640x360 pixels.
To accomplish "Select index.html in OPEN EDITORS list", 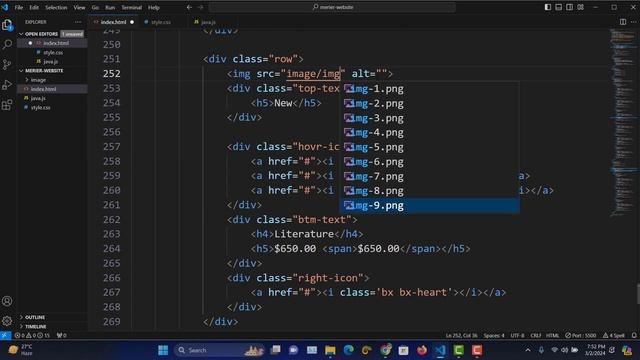I will [56, 43].
